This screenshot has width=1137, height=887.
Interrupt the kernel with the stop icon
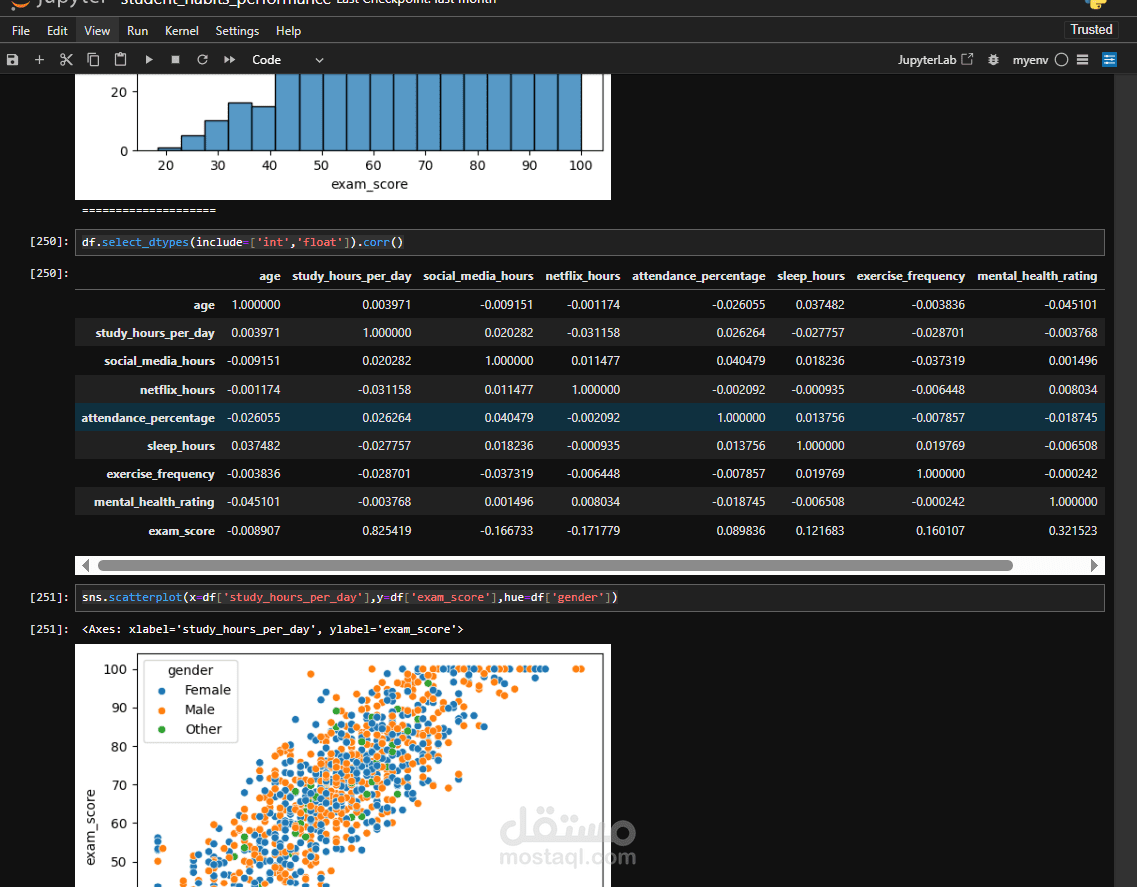(175, 59)
